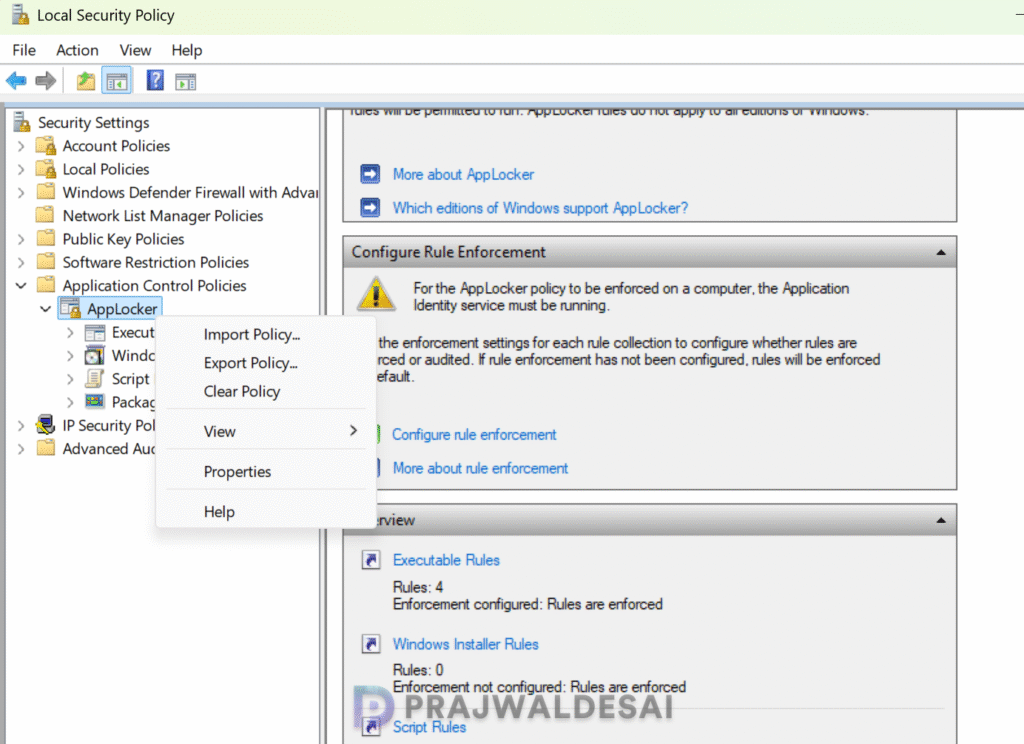Toggle the Show/Hide Action Pane icon
The image size is (1024, 744).
click(x=185, y=82)
